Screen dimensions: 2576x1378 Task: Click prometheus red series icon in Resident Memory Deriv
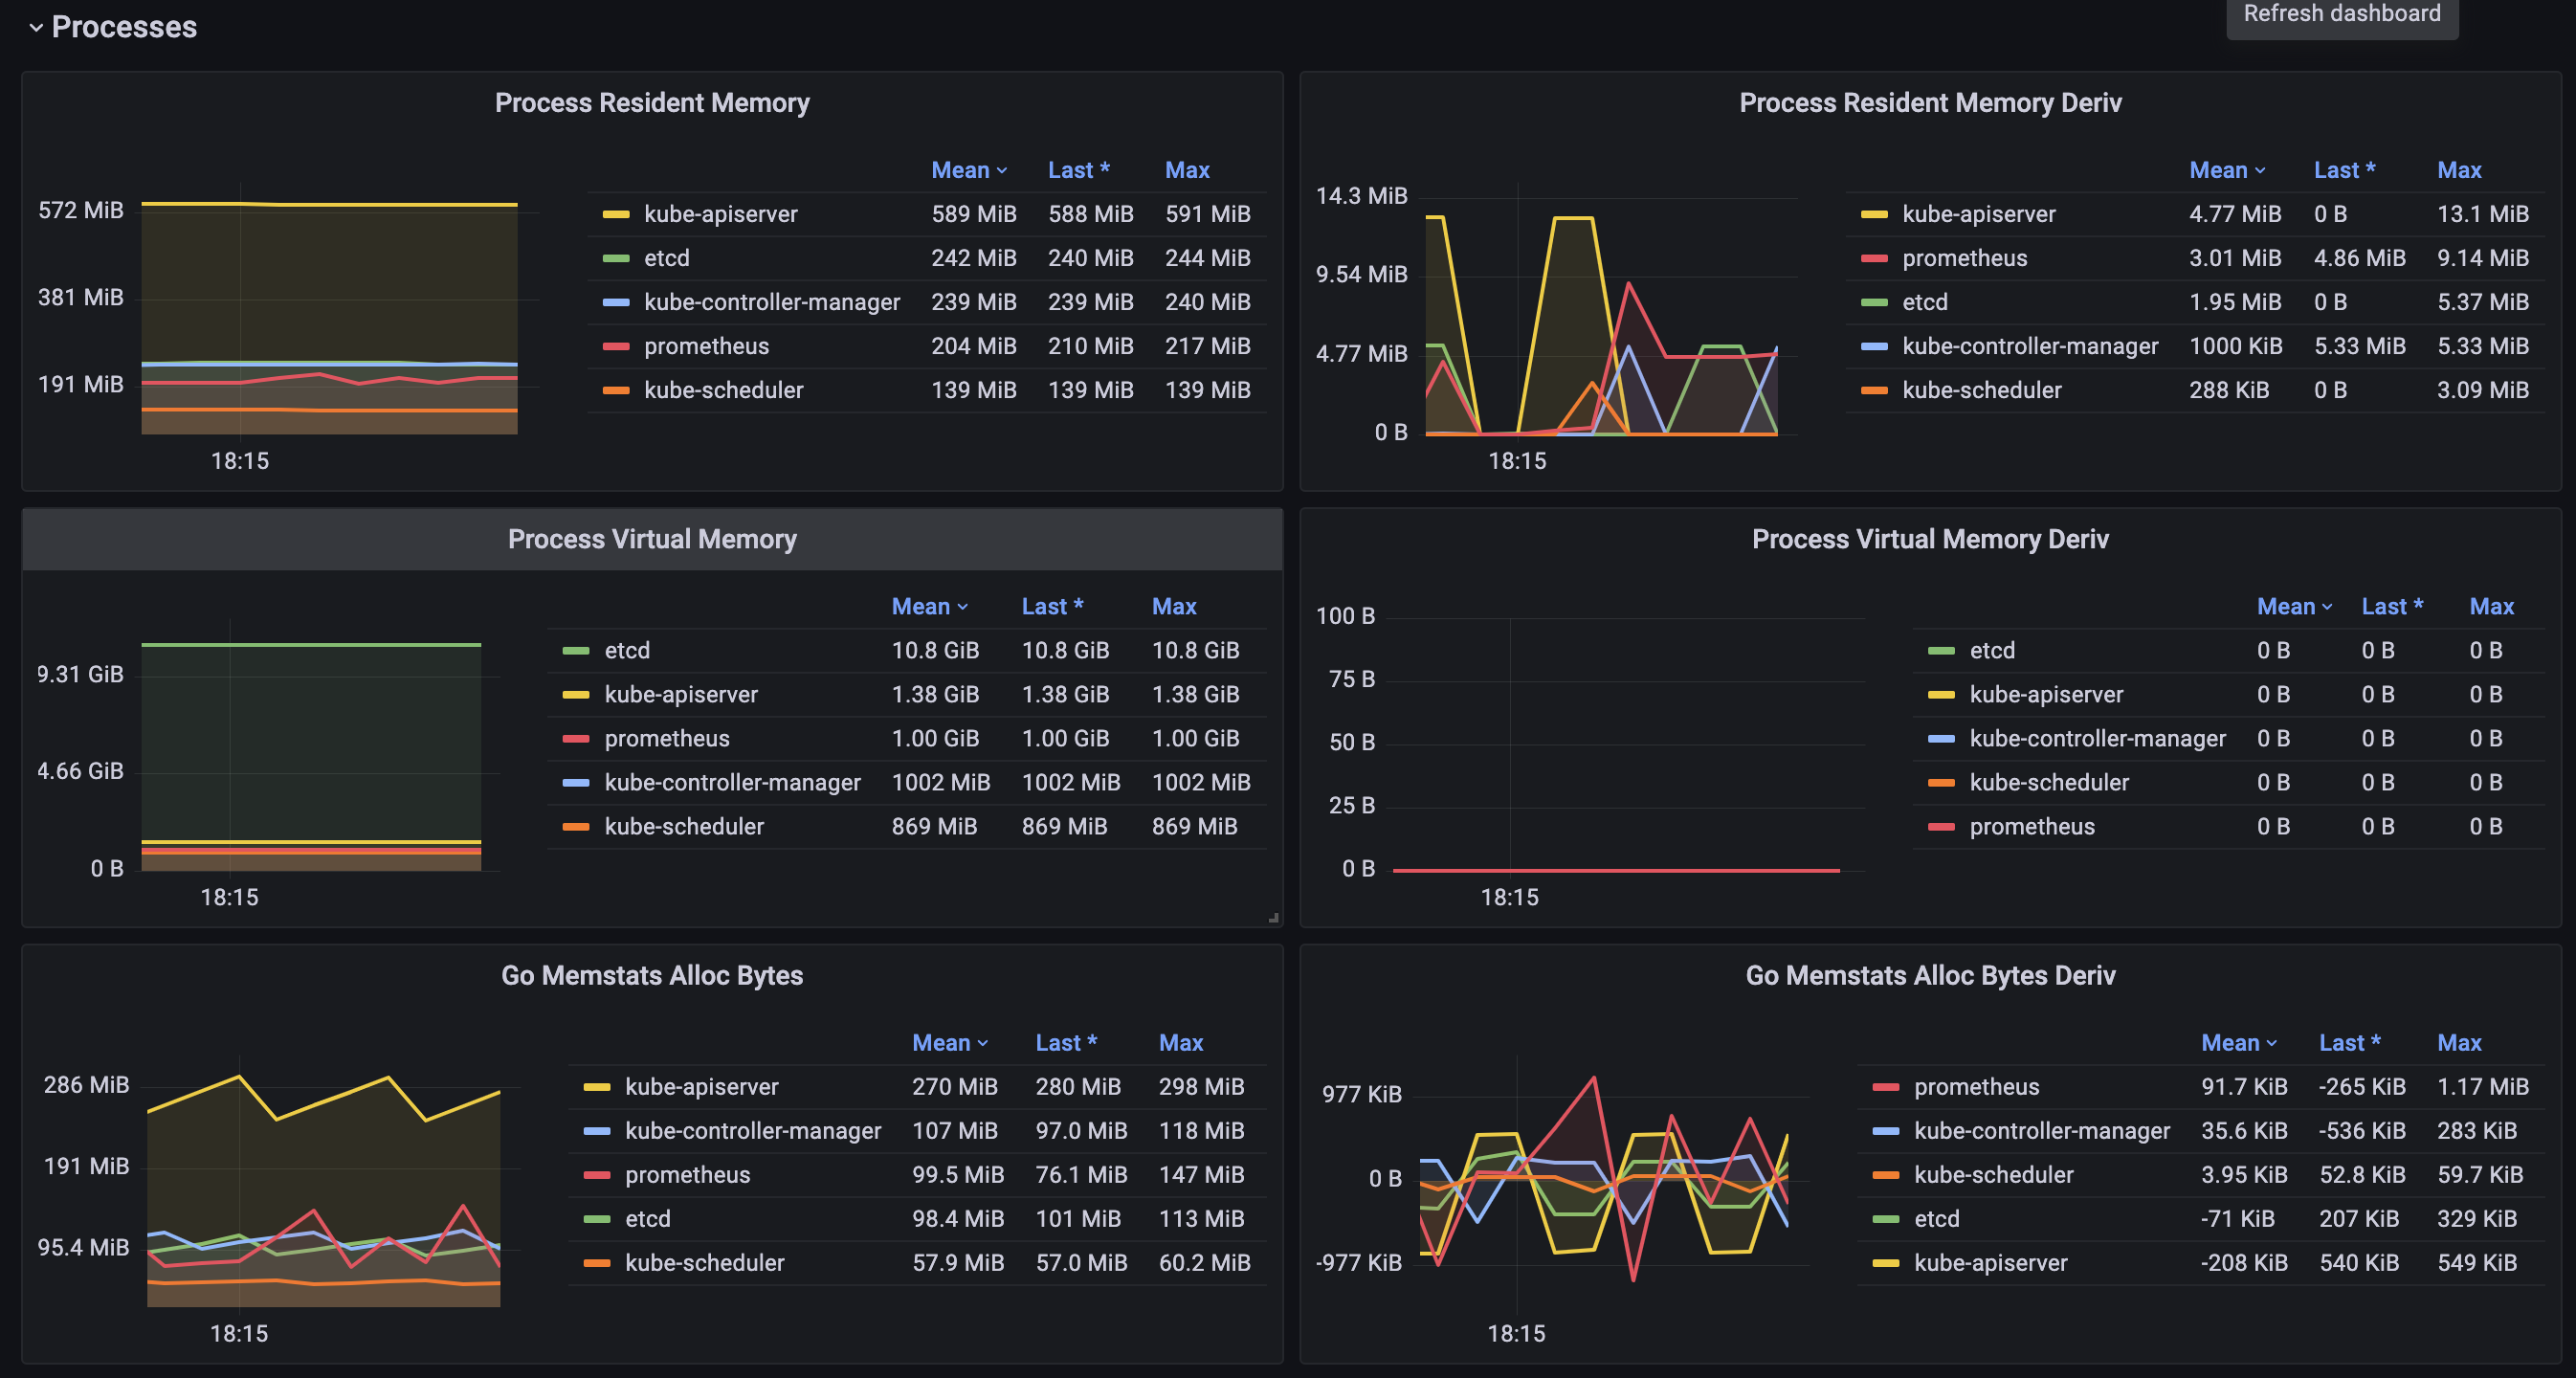click(1874, 258)
